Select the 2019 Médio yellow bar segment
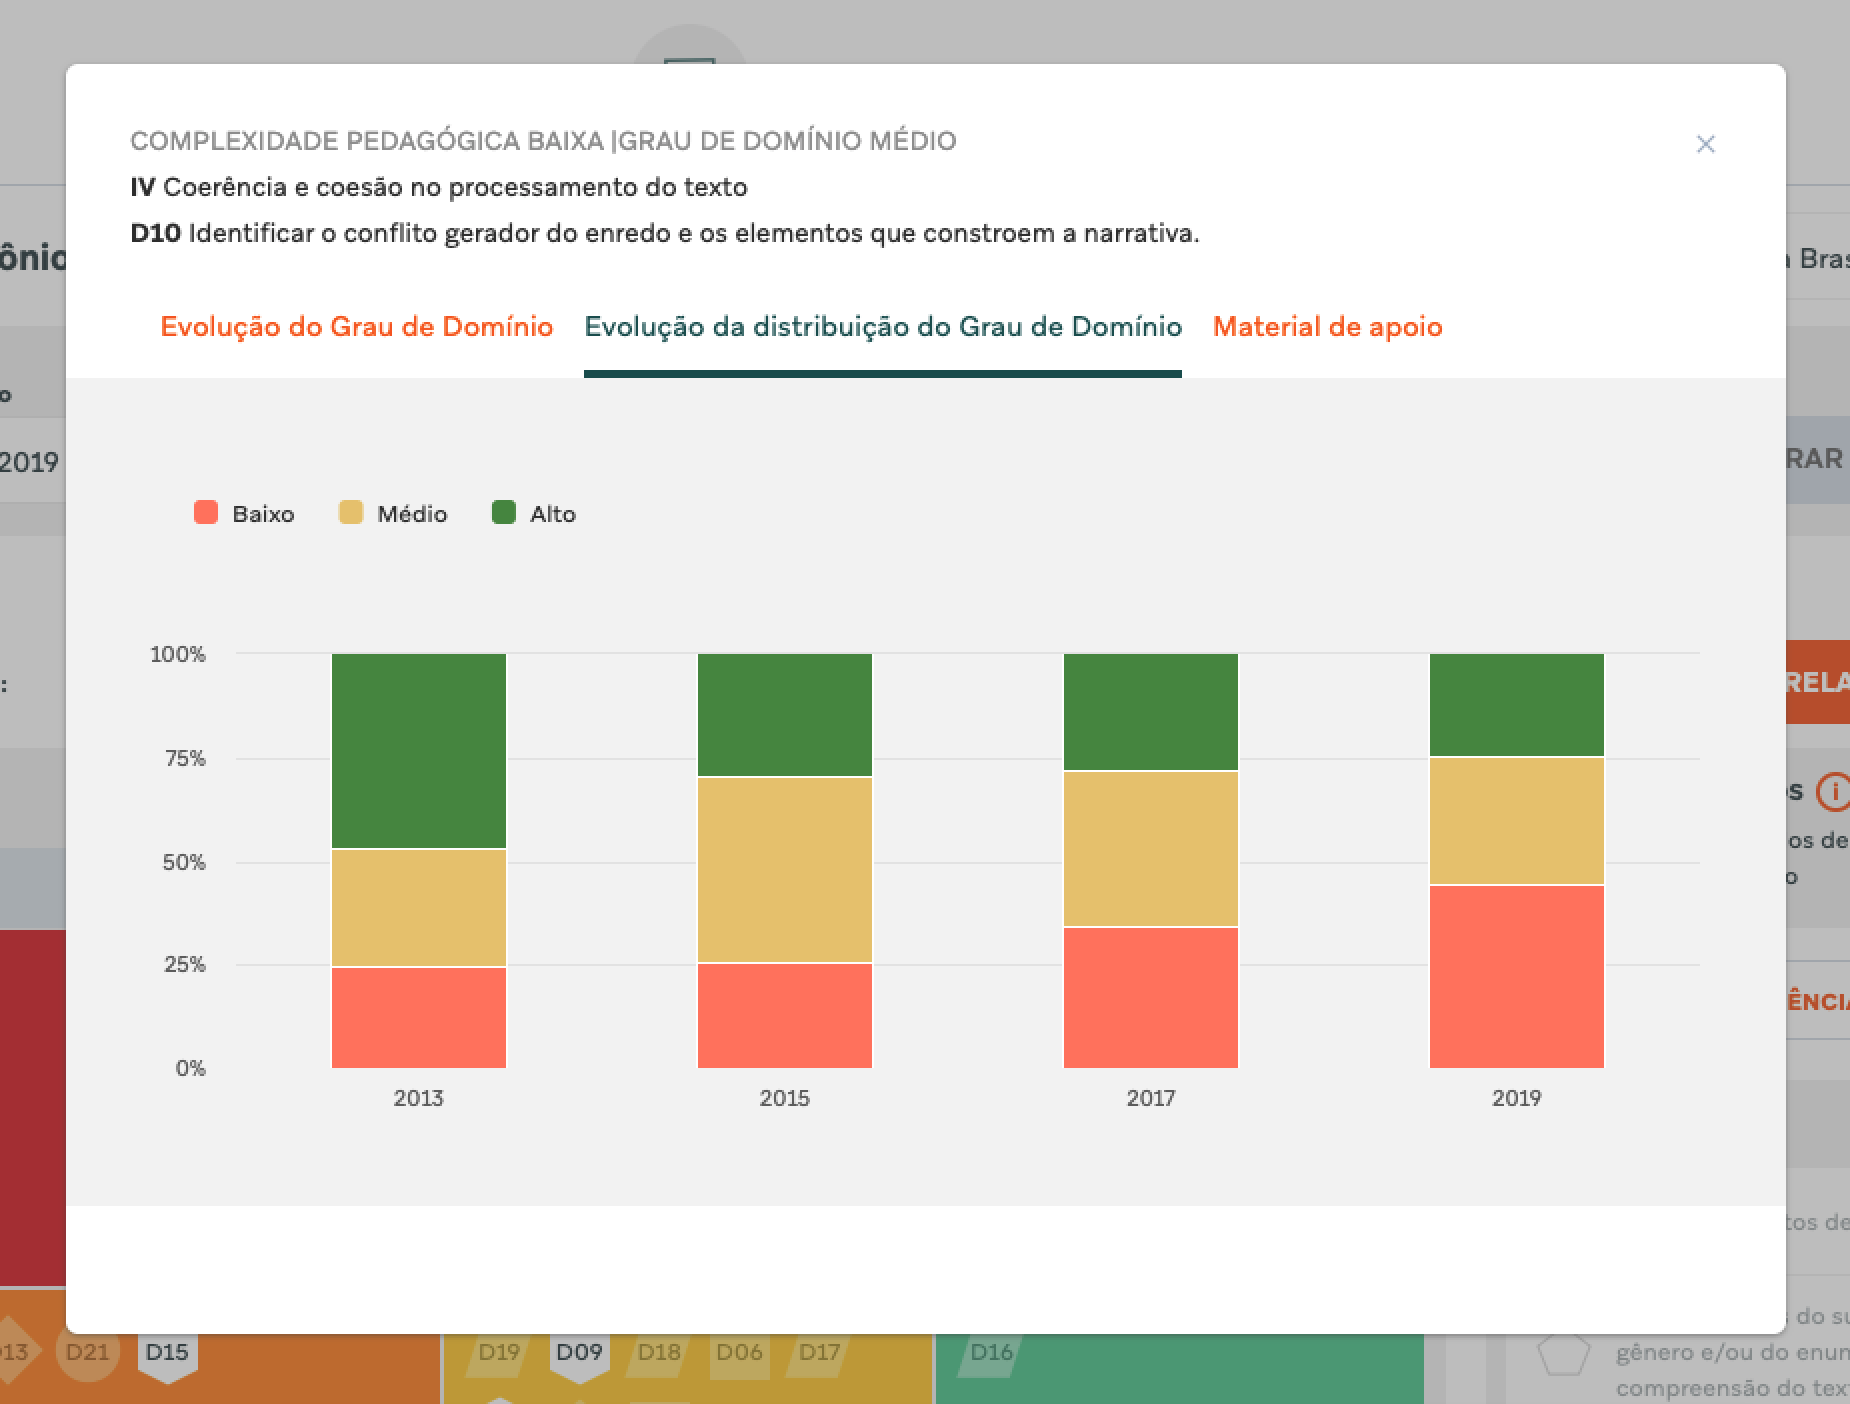The image size is (1850, 1404). click(x=1517, y=821)
